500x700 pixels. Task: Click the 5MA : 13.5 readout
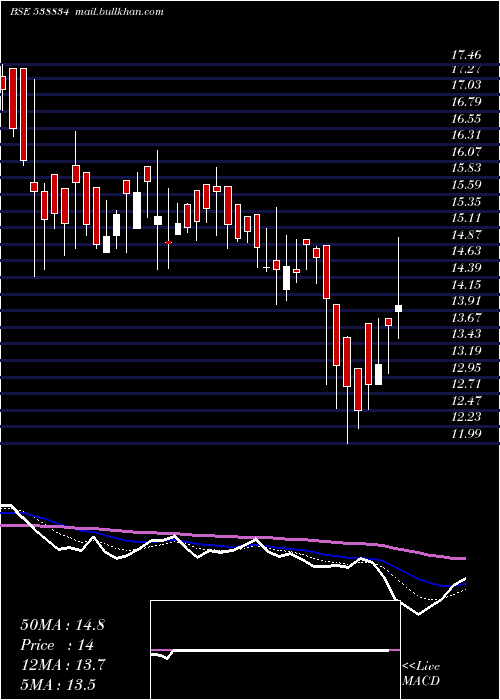pos(58,685)
